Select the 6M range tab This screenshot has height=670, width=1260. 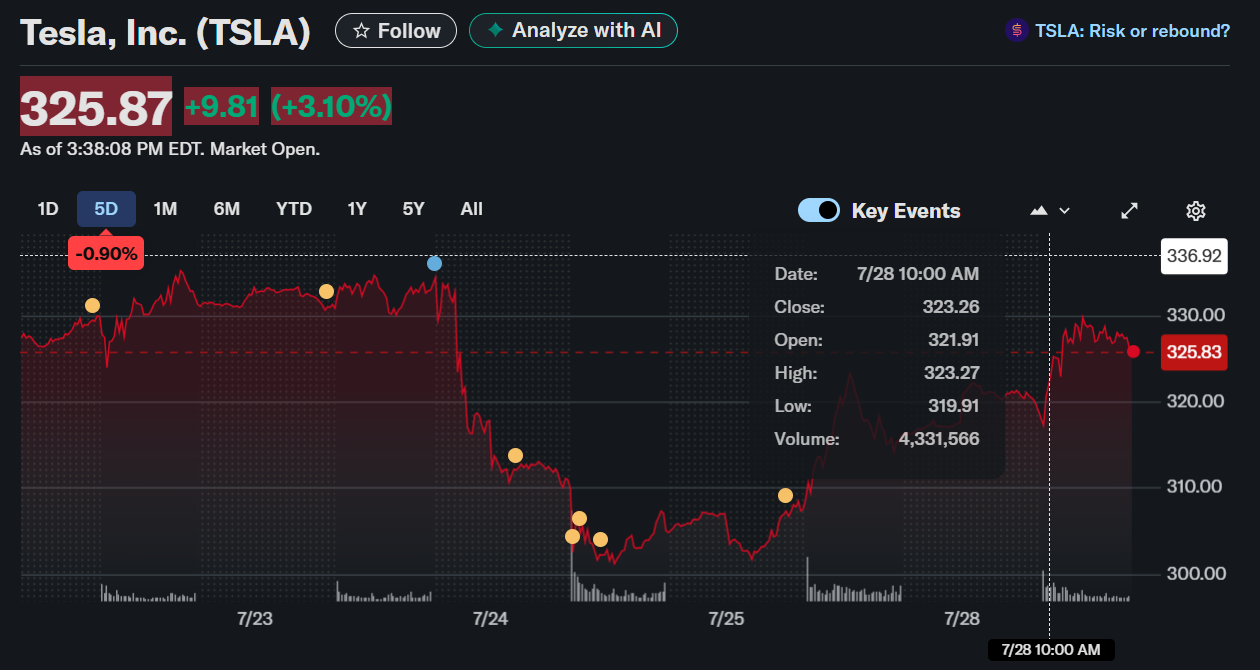coord(227,209)
